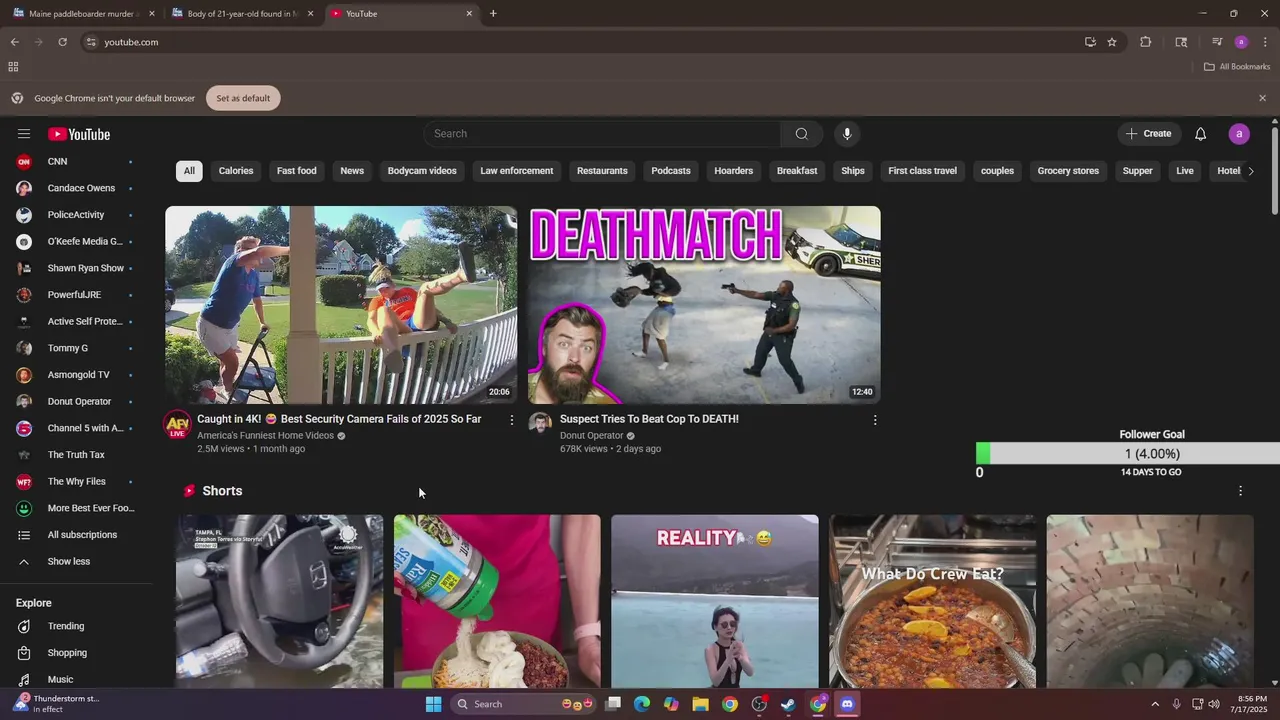Open the YouTube hamburger guide menu
Screen dimensions: 1280x720
tap(24, 134)
